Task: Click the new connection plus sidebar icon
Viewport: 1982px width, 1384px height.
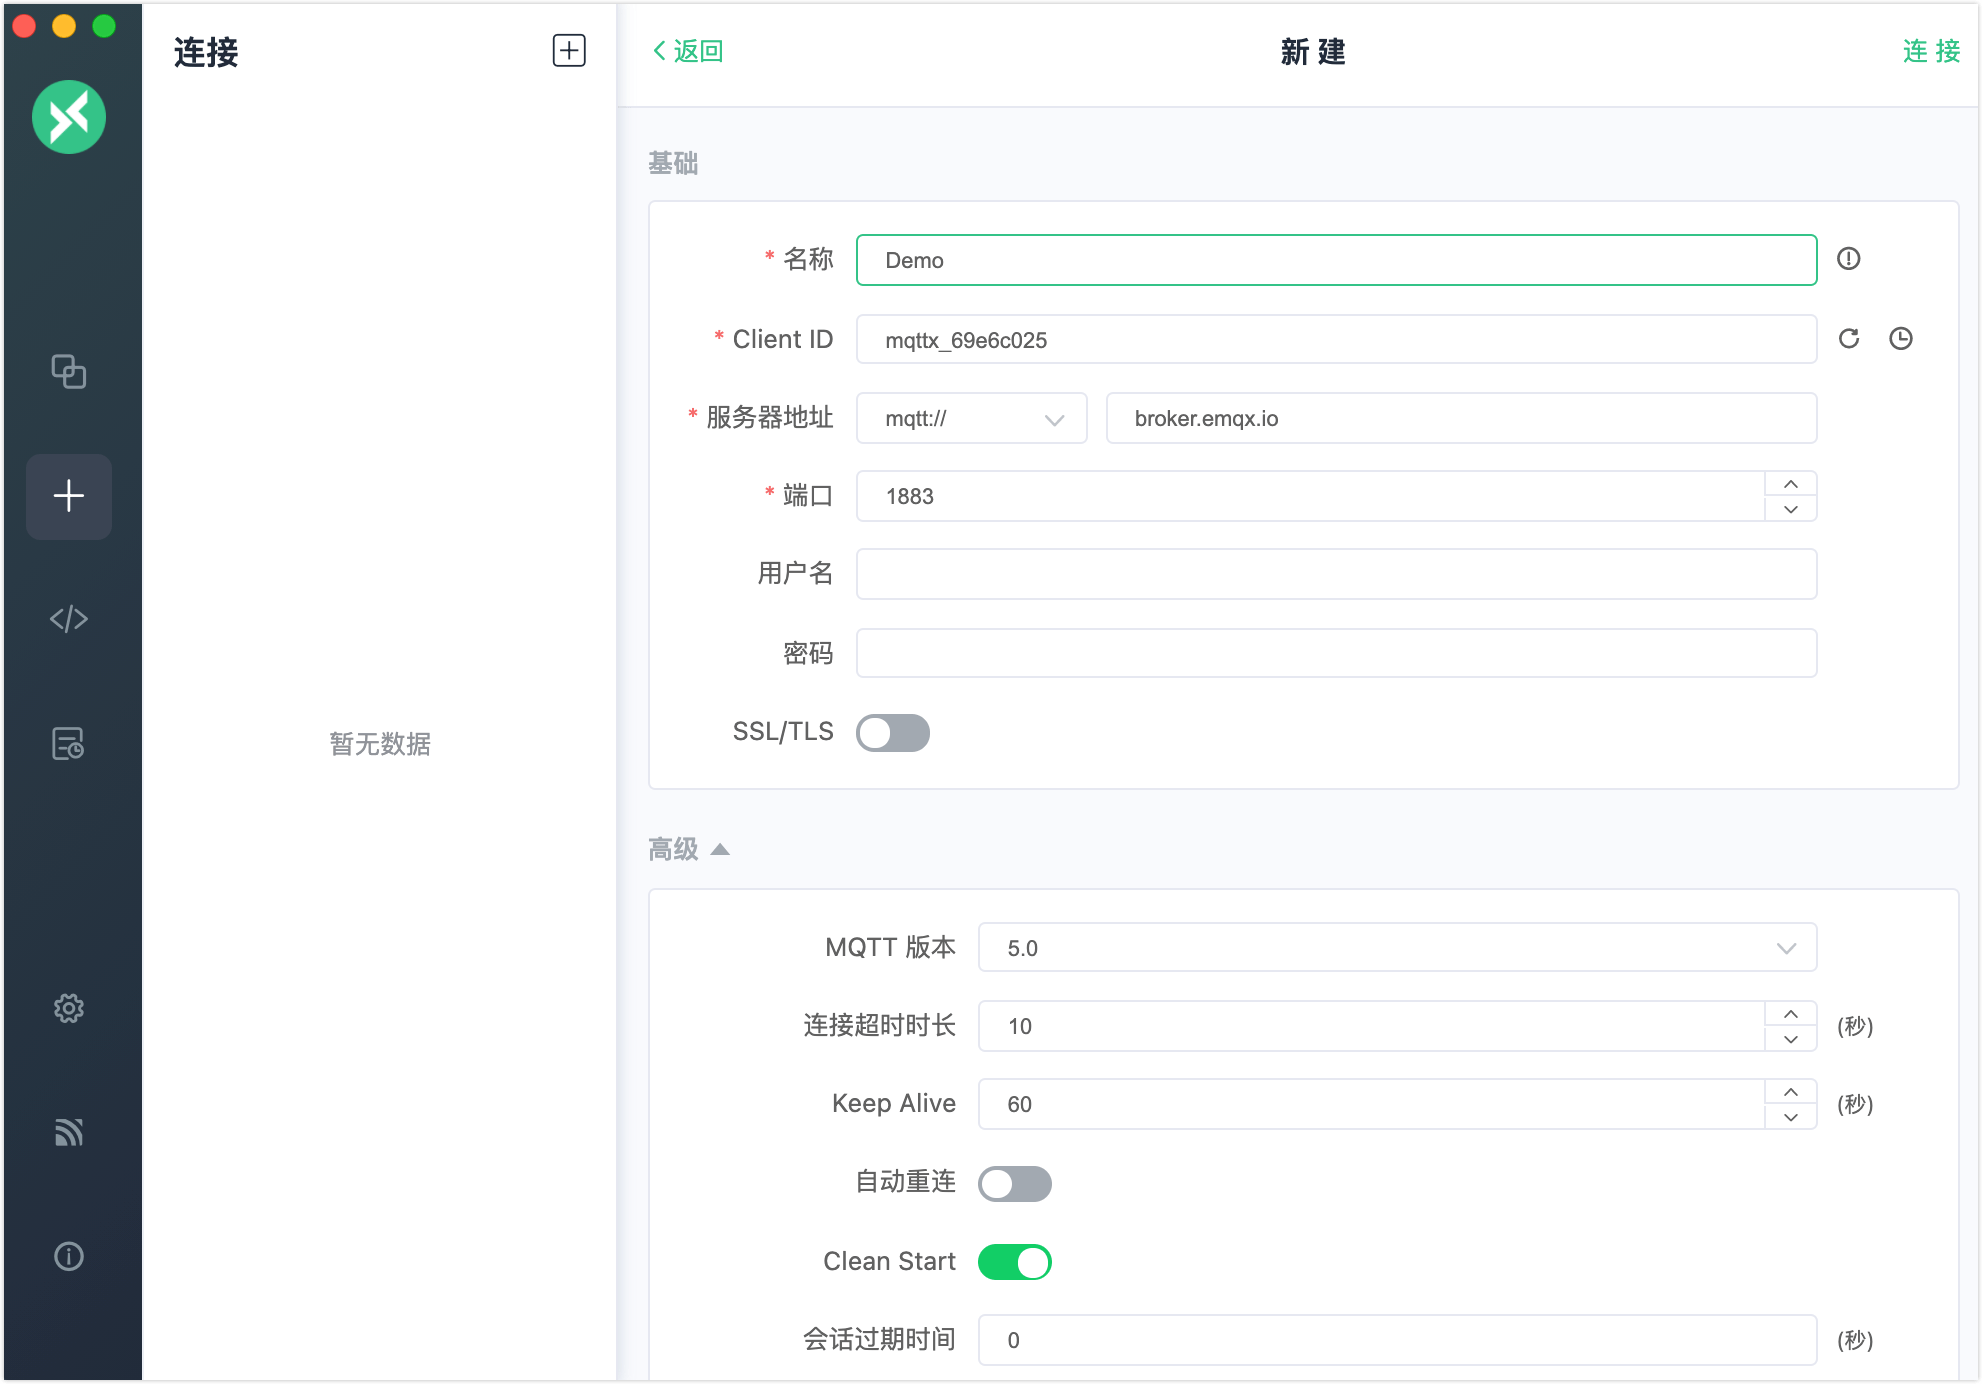Action: (68, 496)
